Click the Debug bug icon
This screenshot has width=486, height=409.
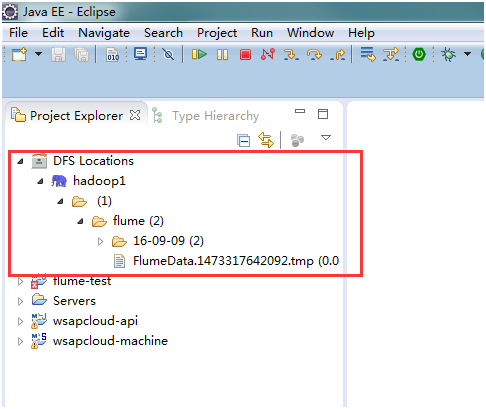coord(448,54)
